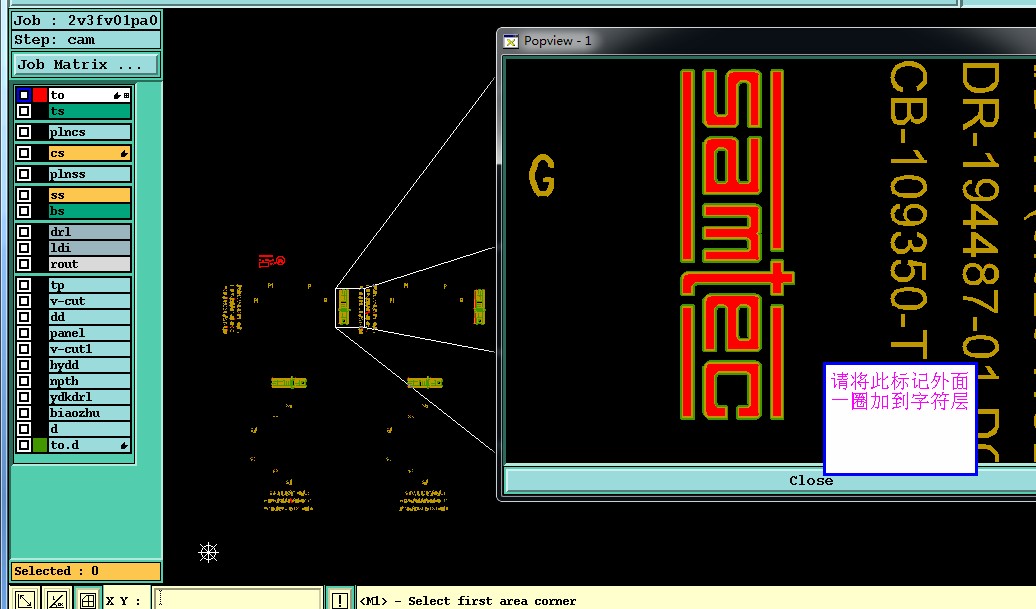Select layer name 'dd'
This screenshot has height=609, width=1036.
click(x=89, y=317)
